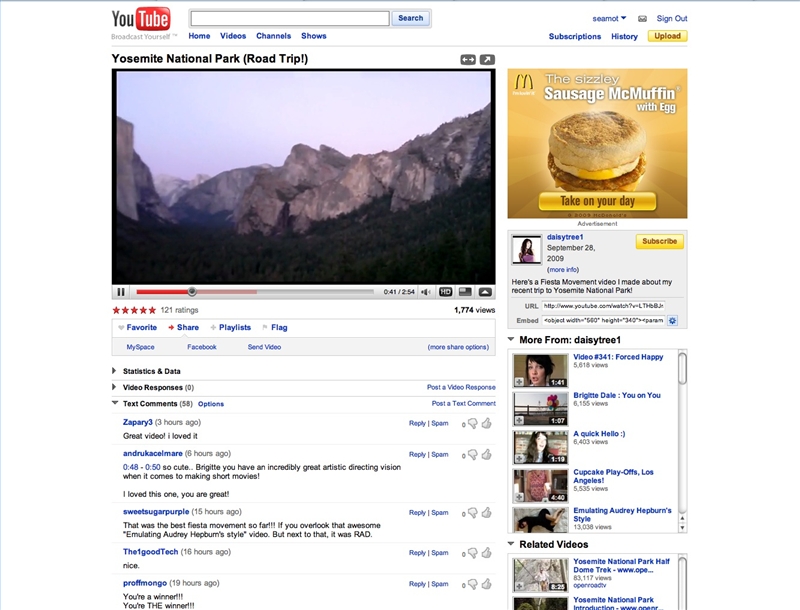Show more info about the video
This screenshot has width=800, height=610.
[563, 270]
